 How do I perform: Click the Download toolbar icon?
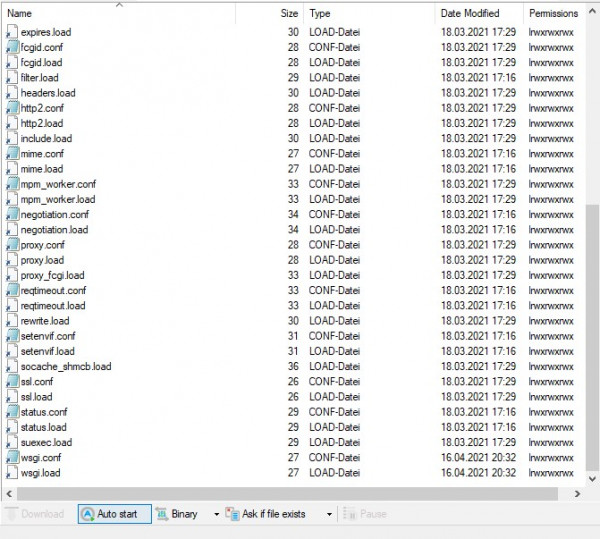point(11,514)
